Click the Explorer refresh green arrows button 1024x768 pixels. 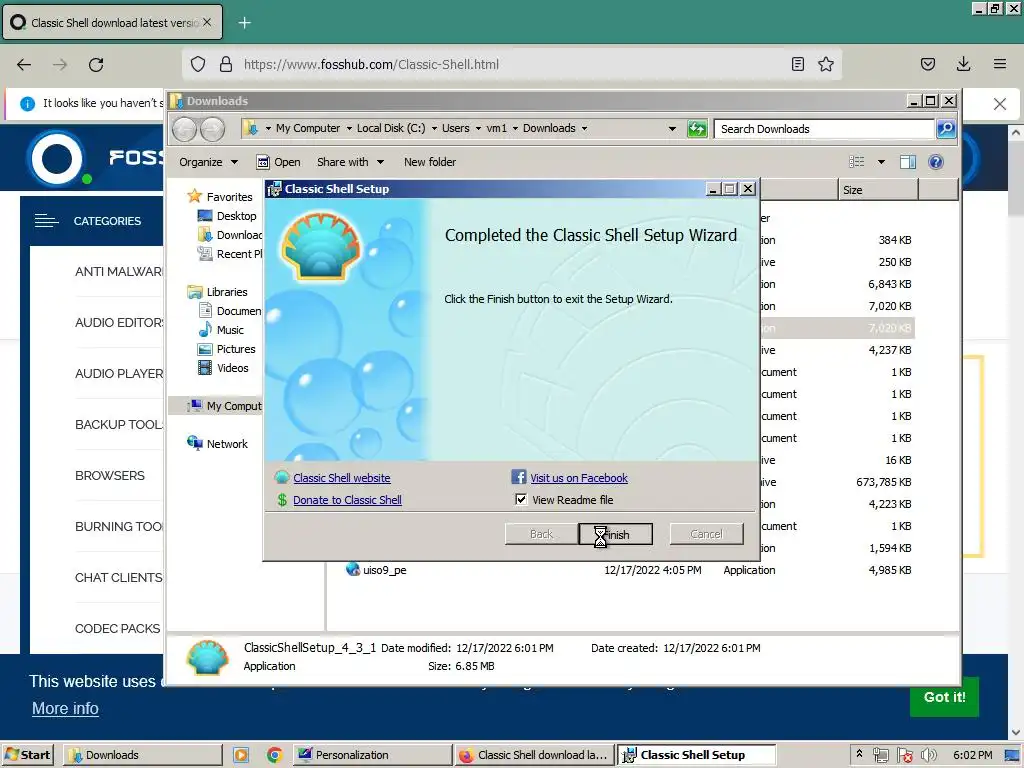pos(697,129)
